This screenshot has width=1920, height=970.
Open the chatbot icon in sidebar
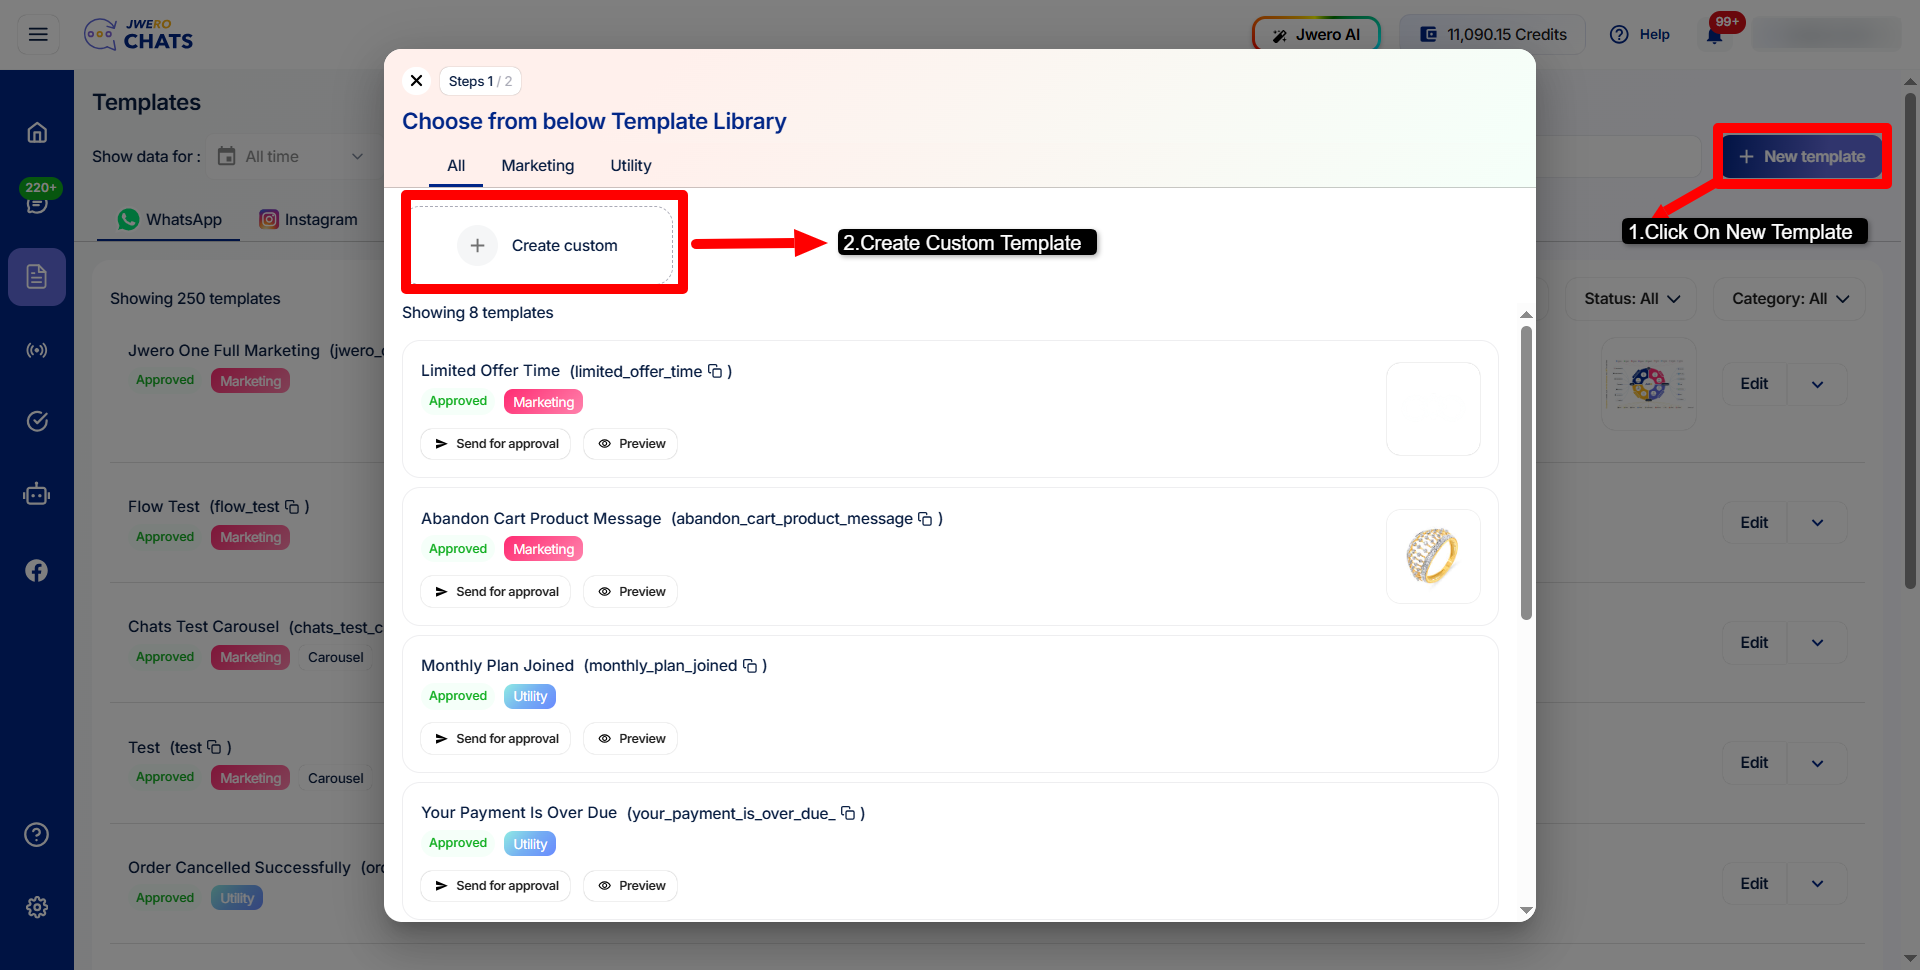tap(37, 494)
